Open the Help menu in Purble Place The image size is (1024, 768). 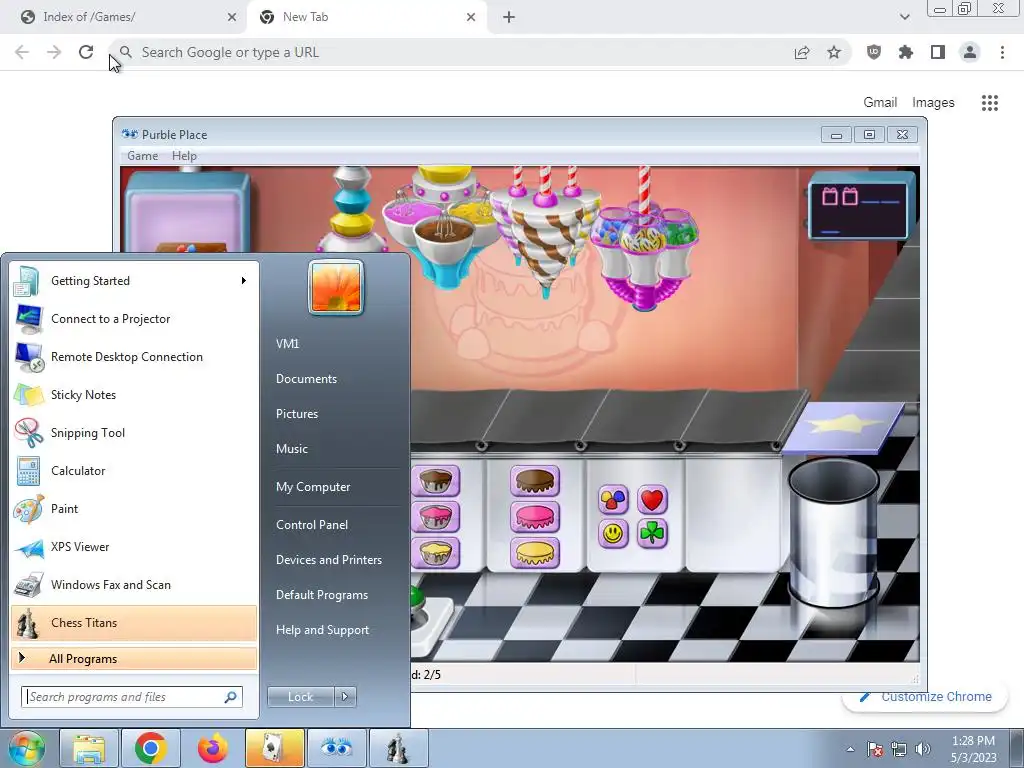tap(184, 155)
